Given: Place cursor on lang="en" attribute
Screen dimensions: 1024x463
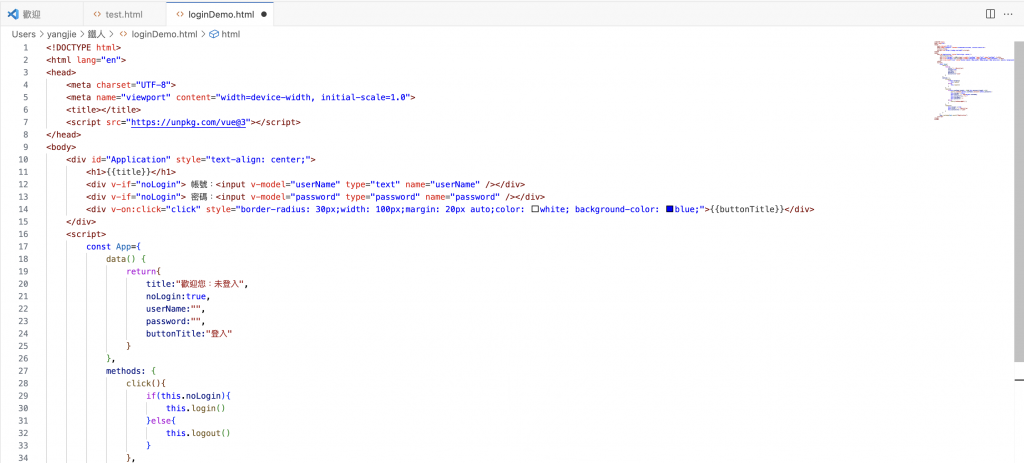Looking at the screenshot, I should 99,60.
